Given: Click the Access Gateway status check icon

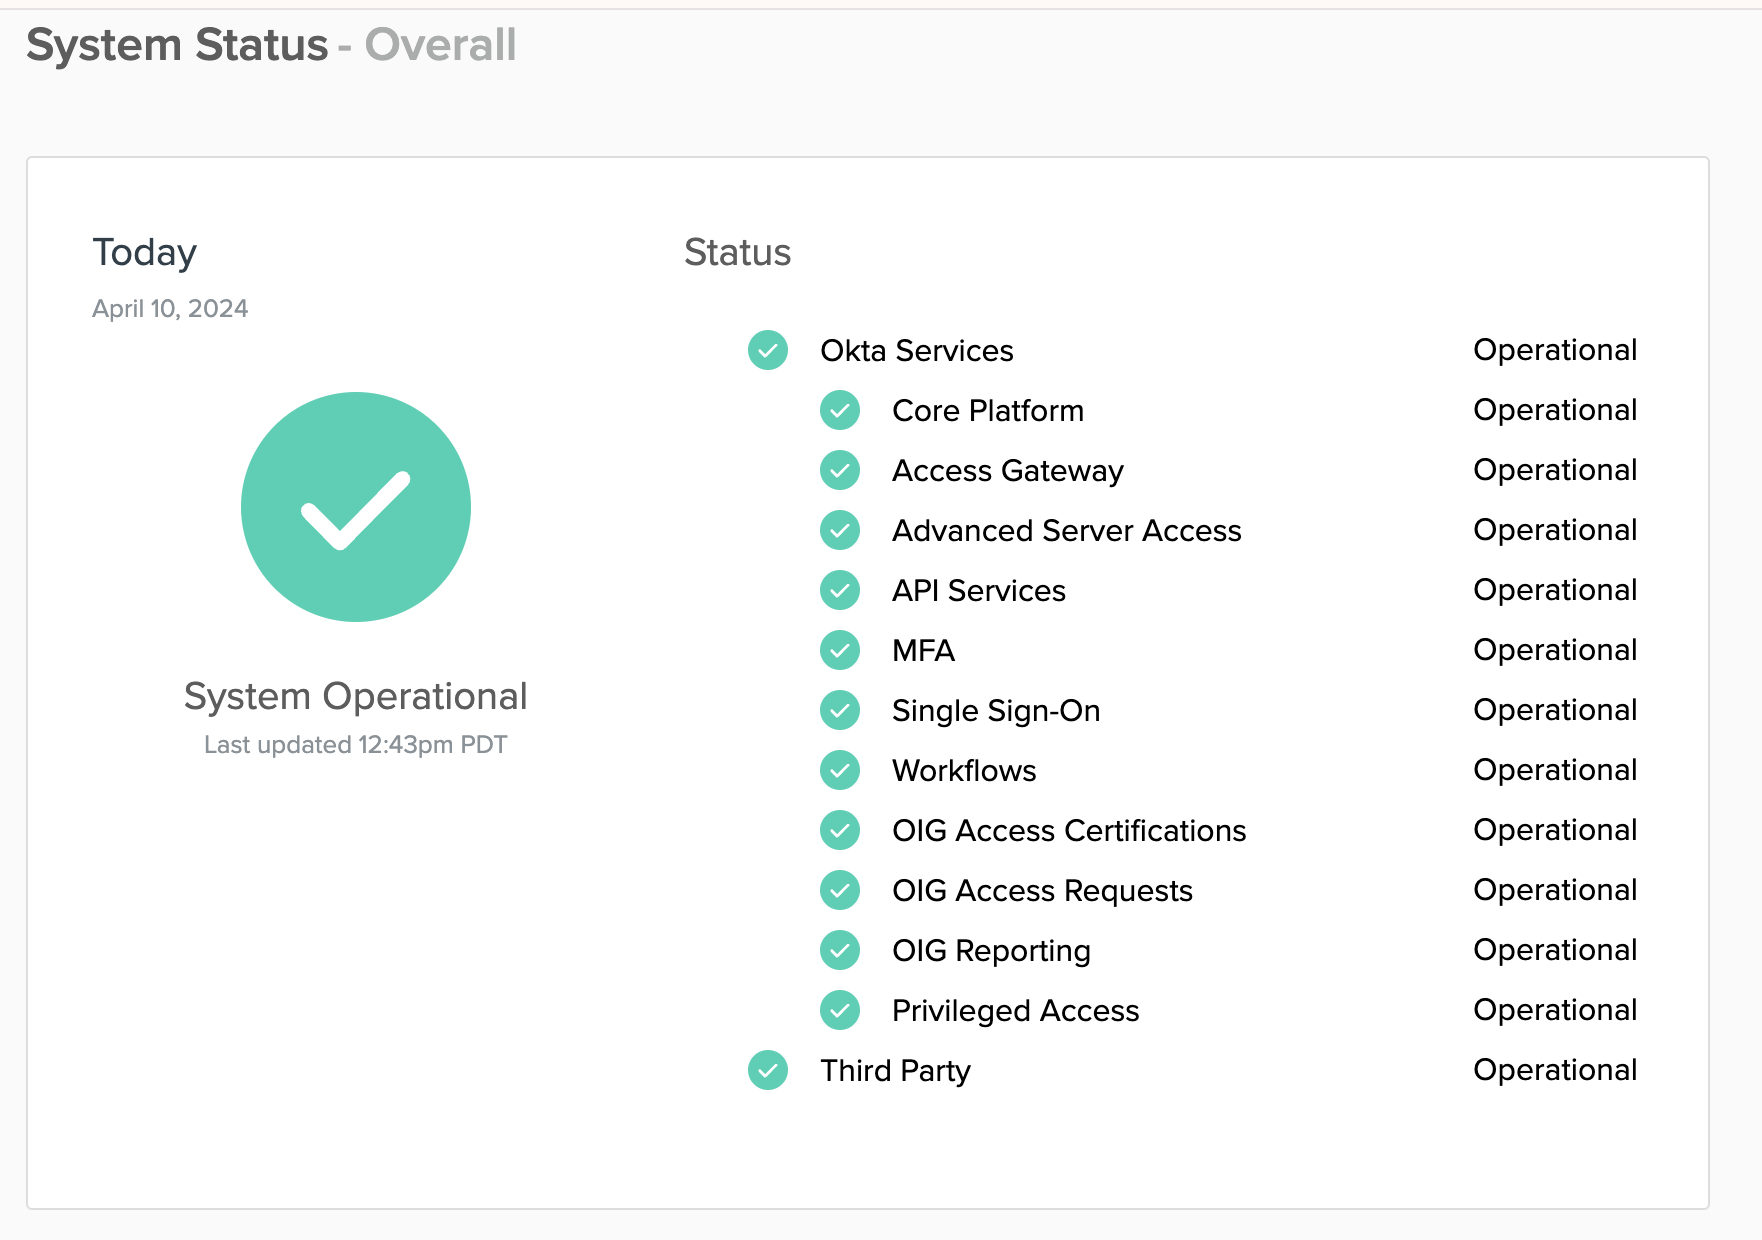Looking at the screenshot, I should coord(840,470).
